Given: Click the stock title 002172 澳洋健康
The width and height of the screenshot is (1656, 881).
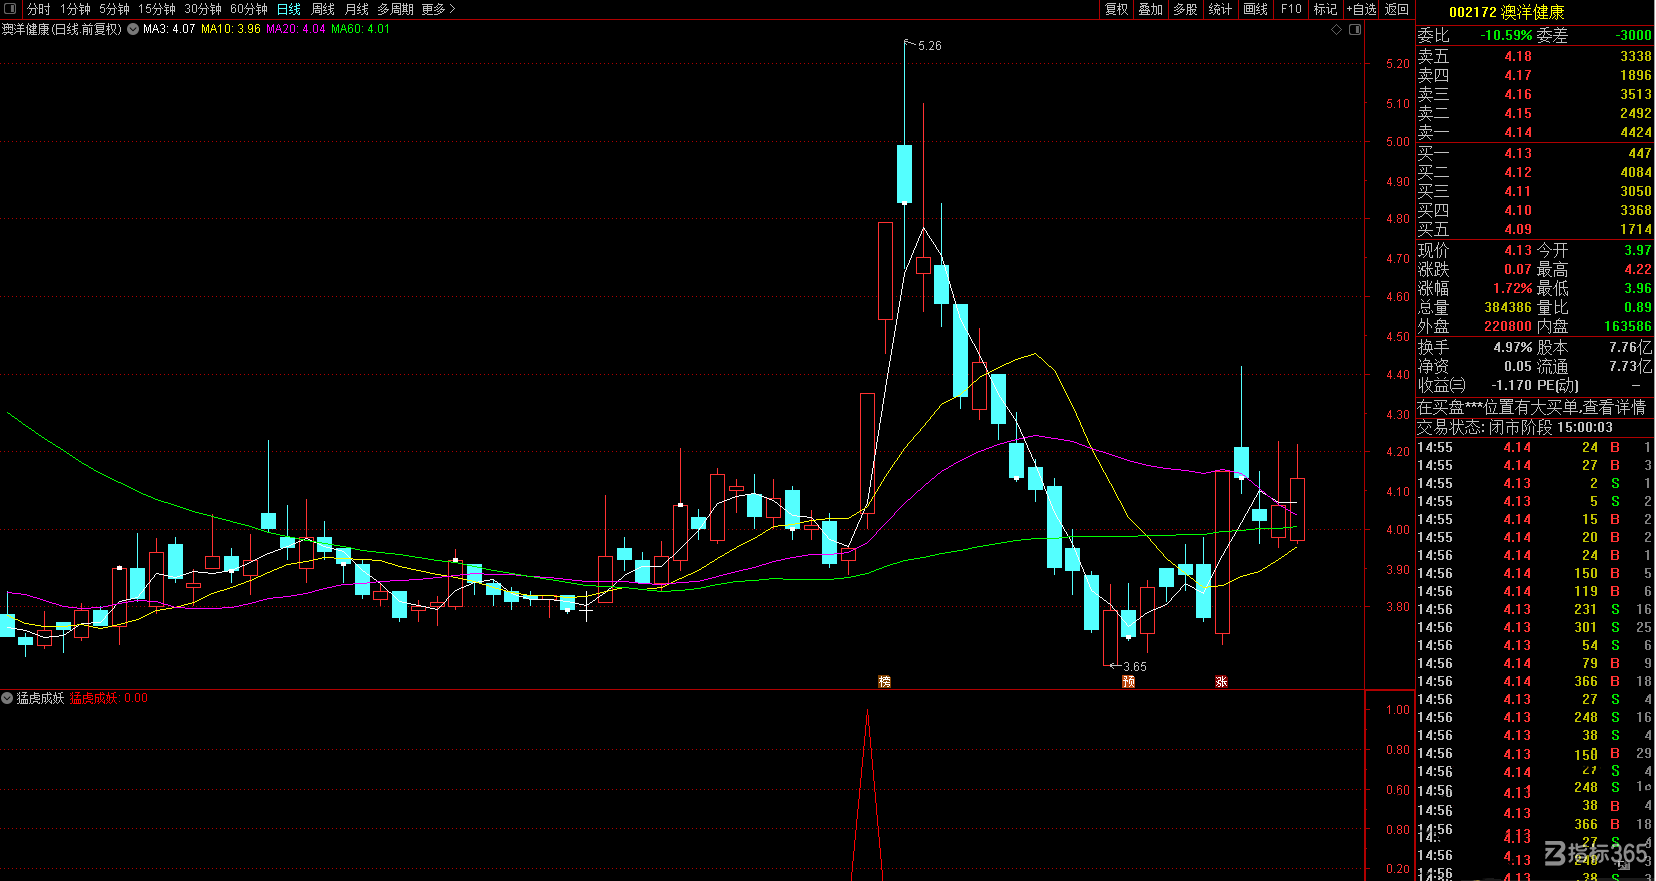Looking at the screenshot, I should (x=1506, y=12).
